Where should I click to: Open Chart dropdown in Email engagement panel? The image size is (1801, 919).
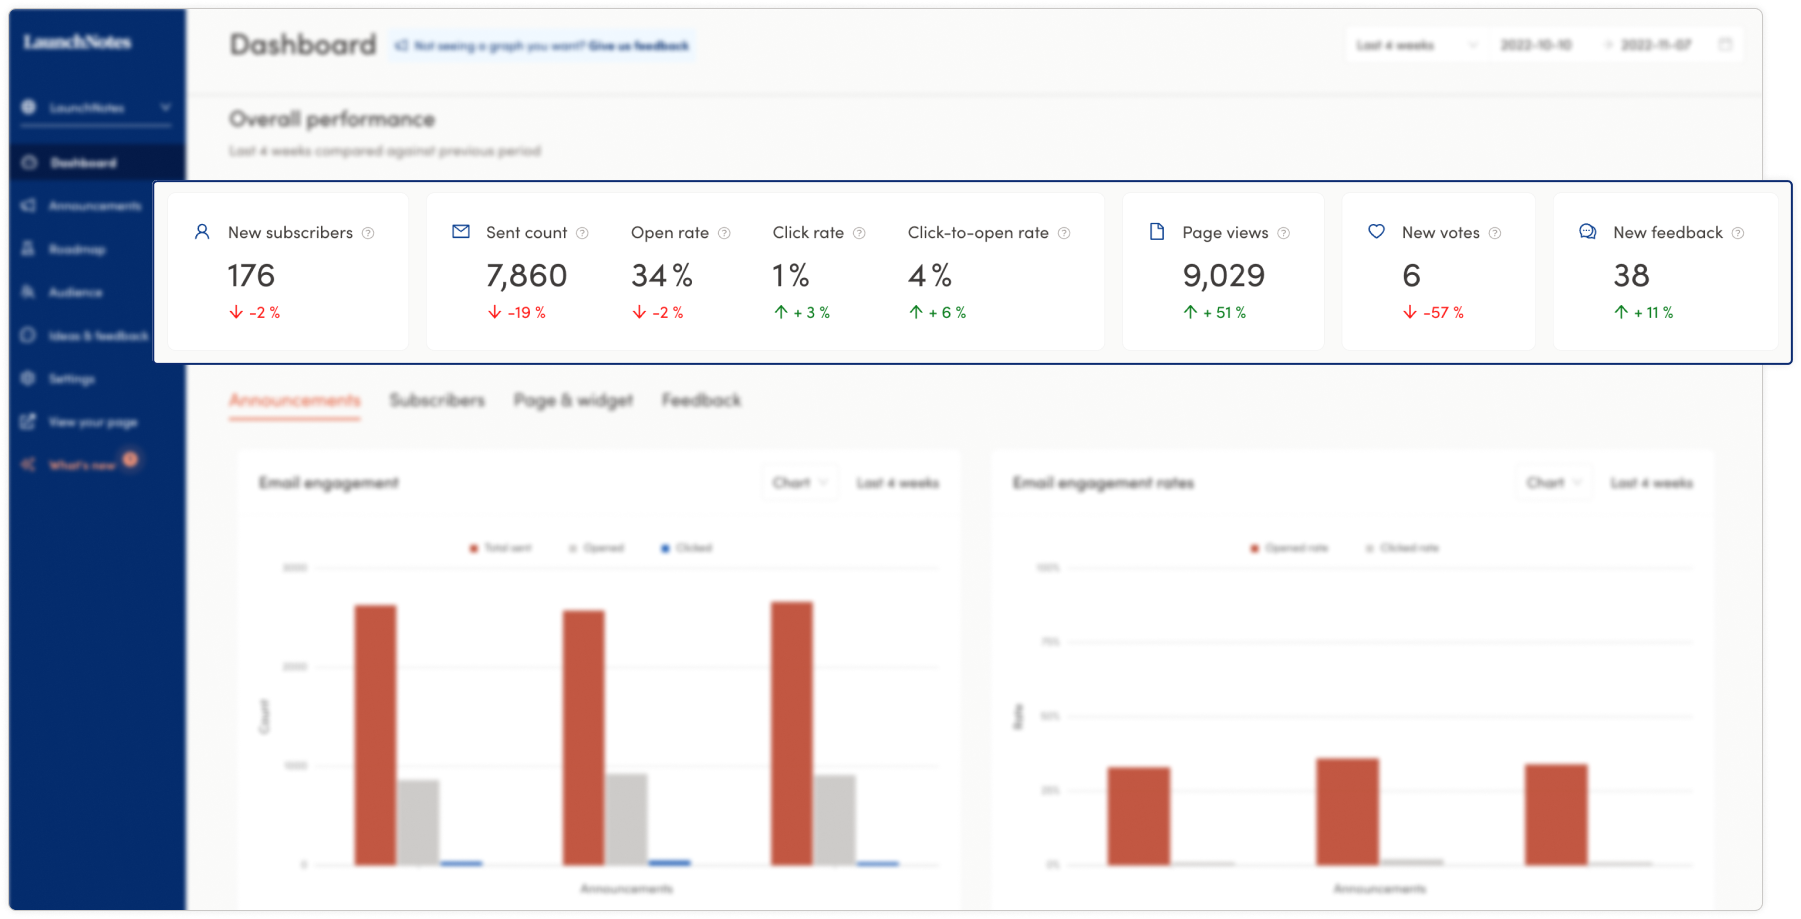[x=799, y=483]
